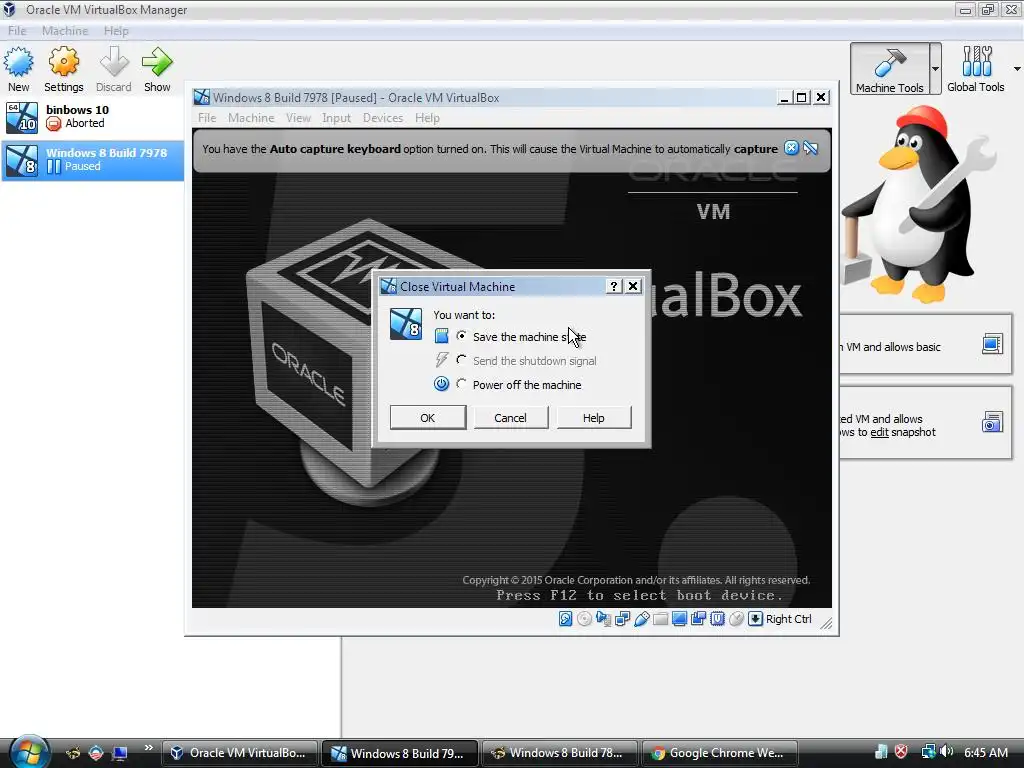Open Help menu in VirtualBox Manager
Screen dimensions: 1024x768
pos(116,31)
